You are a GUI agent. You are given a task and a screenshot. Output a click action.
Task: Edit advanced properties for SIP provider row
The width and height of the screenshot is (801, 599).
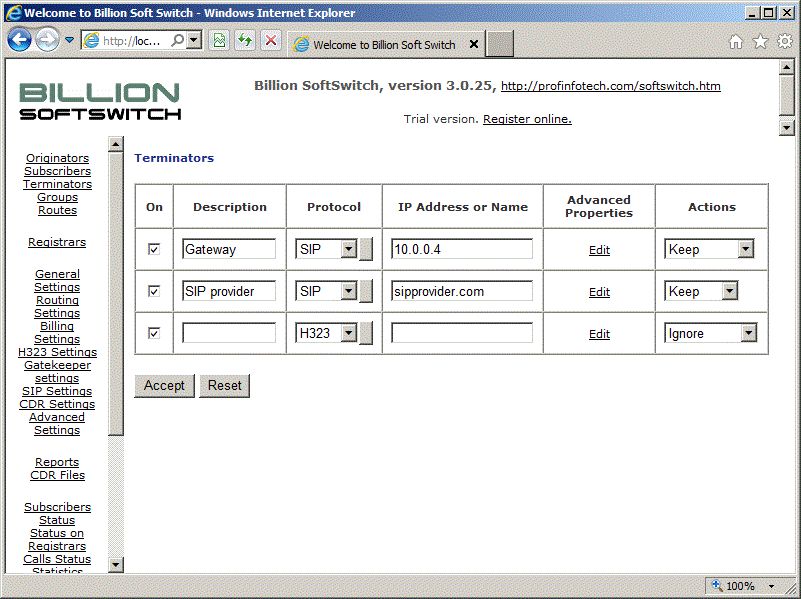tap(599, 292)
